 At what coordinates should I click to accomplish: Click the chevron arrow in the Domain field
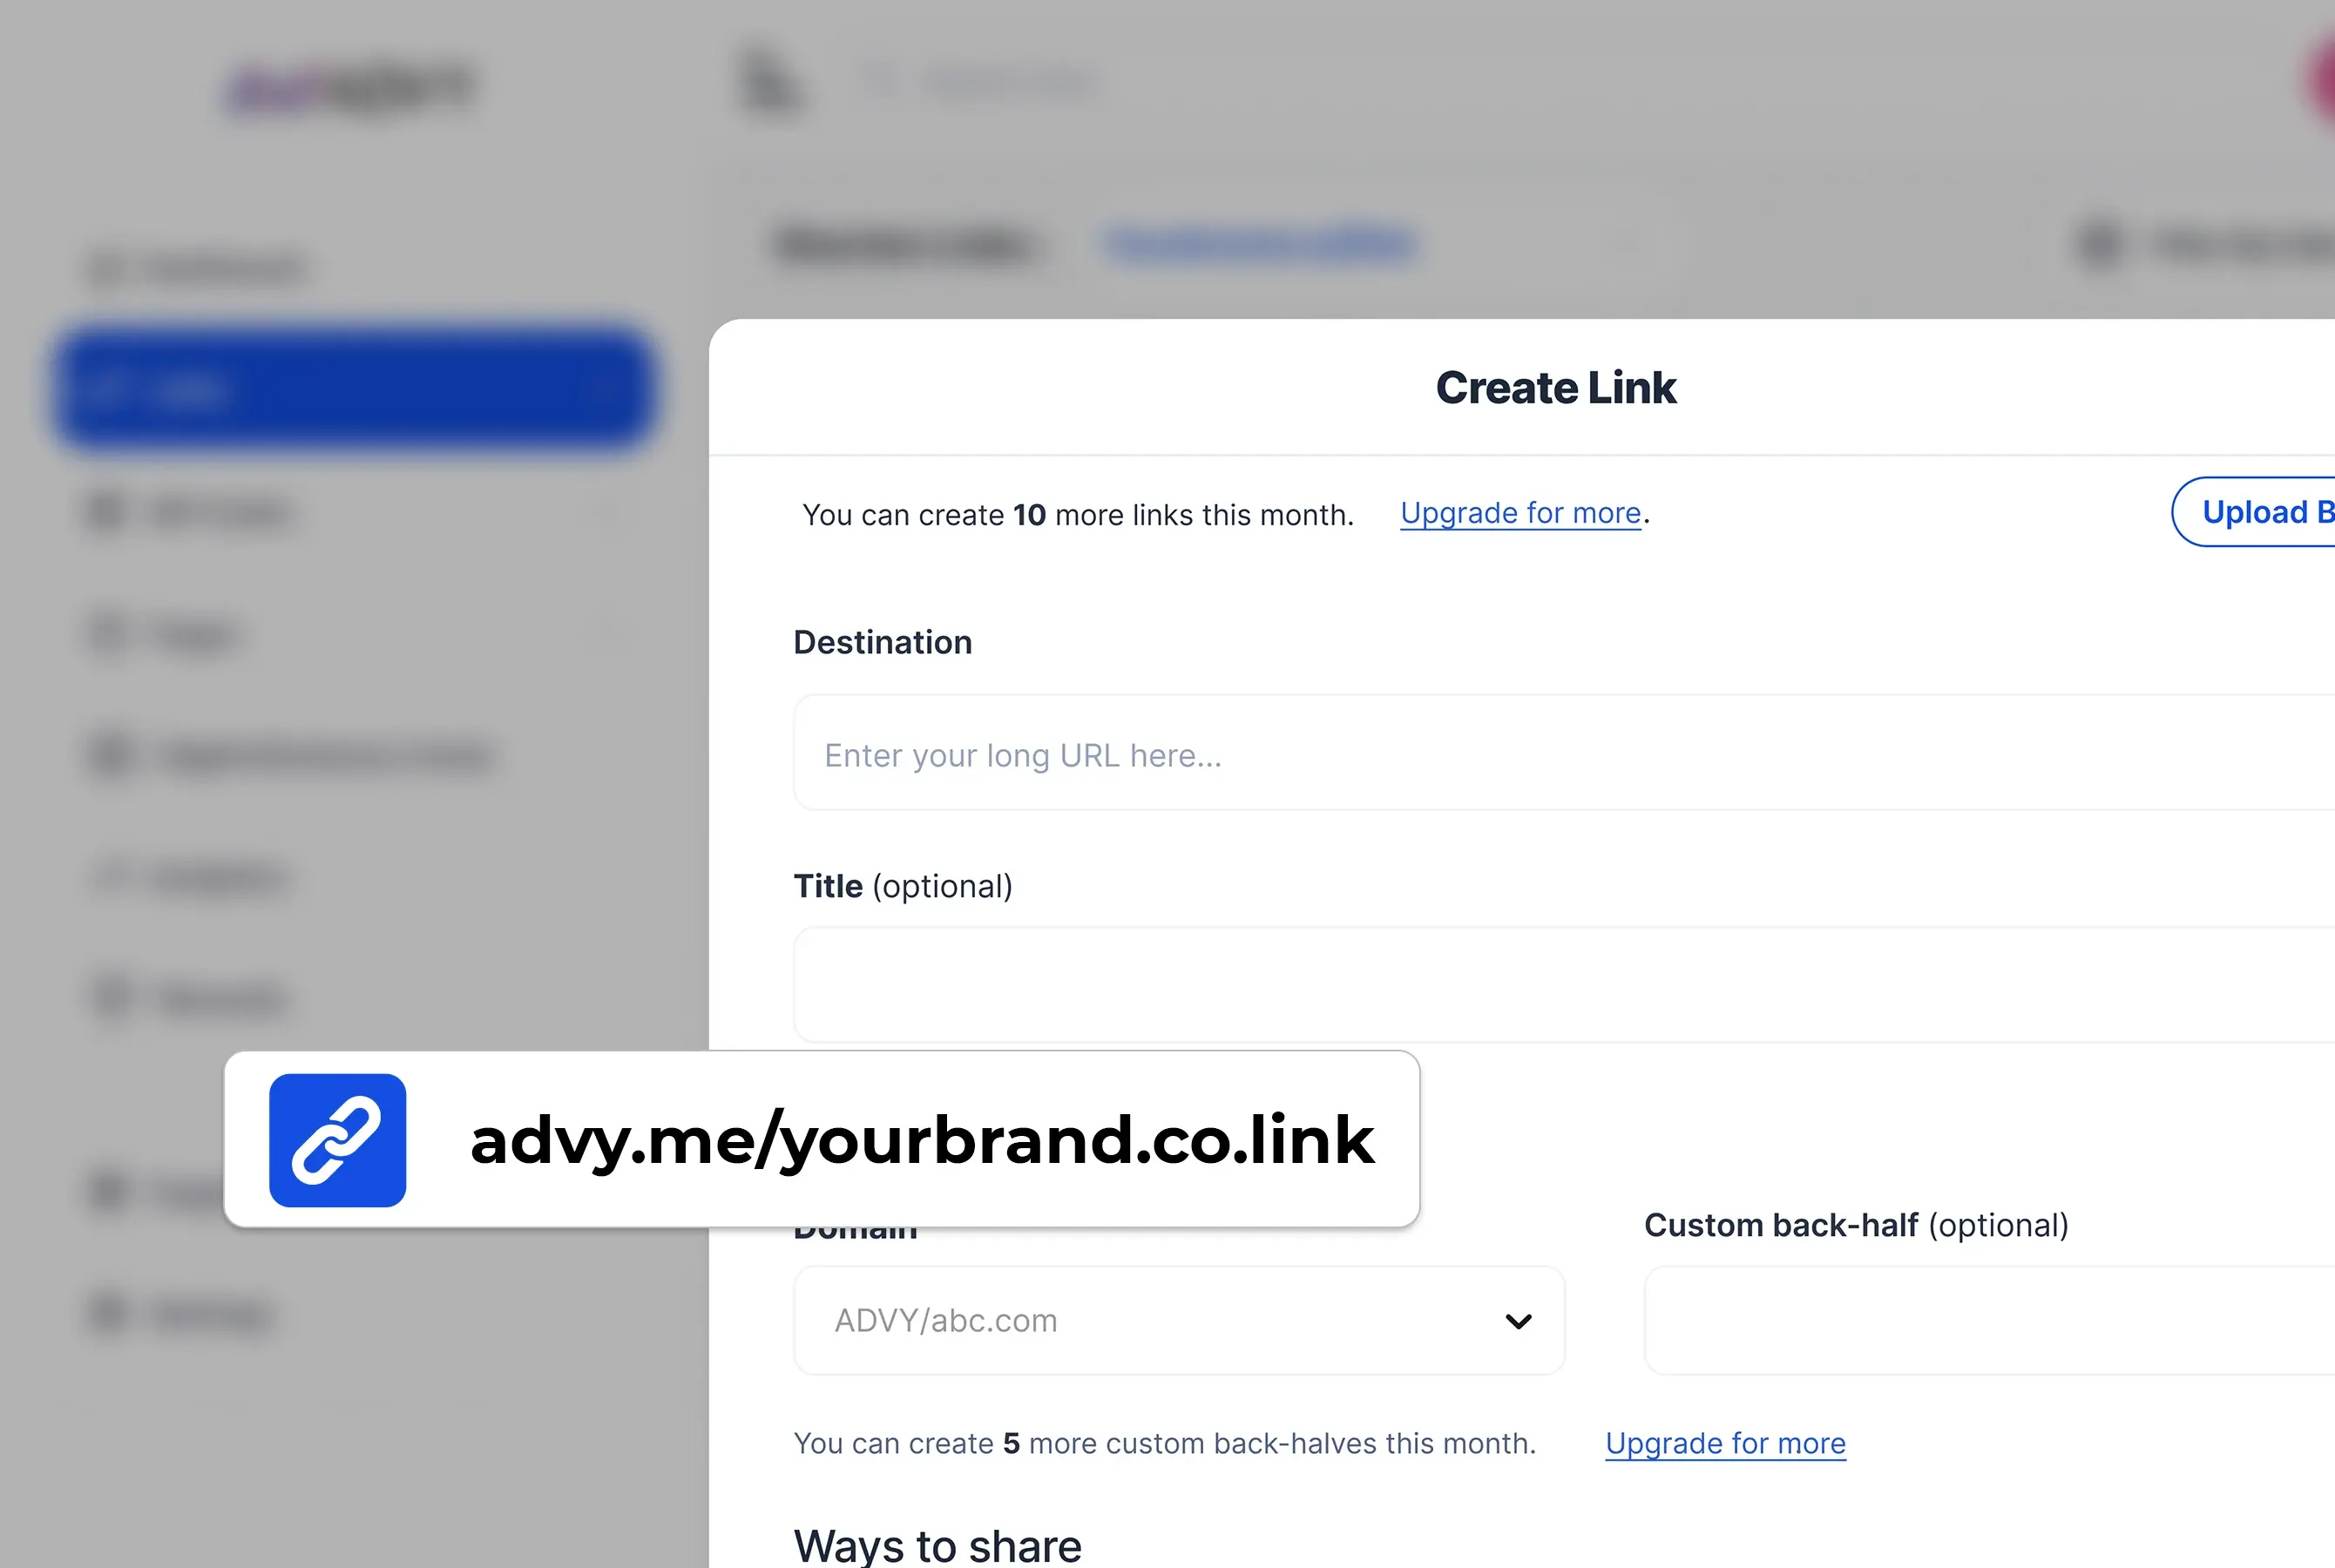1518,1321
